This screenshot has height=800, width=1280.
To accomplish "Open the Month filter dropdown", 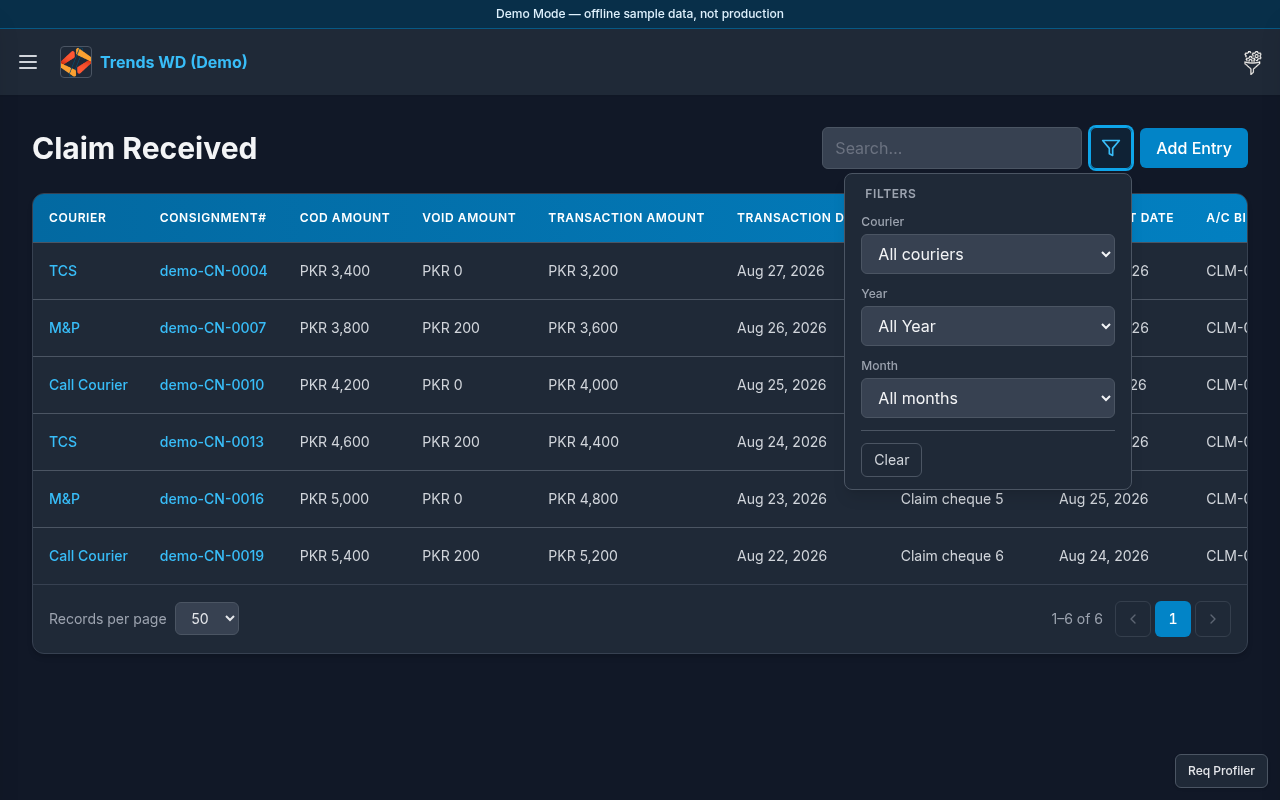I will click(988, 398).
